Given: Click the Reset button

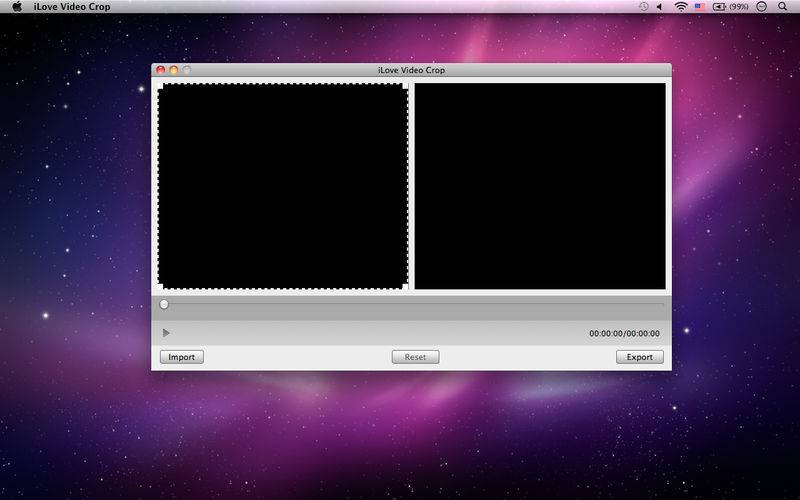Looking at the screenshot, I should (x=415, y=357).
